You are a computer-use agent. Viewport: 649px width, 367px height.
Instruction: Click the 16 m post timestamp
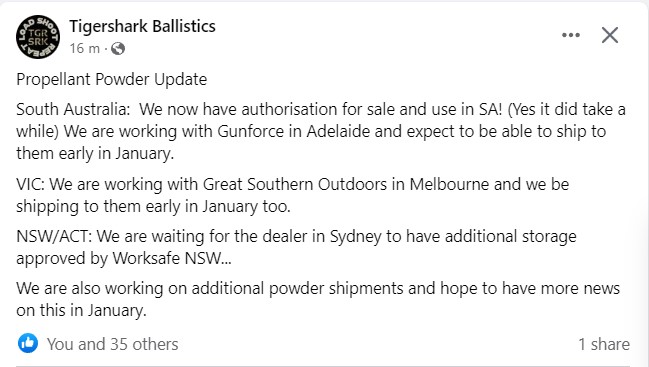click(x=84, y=48)
